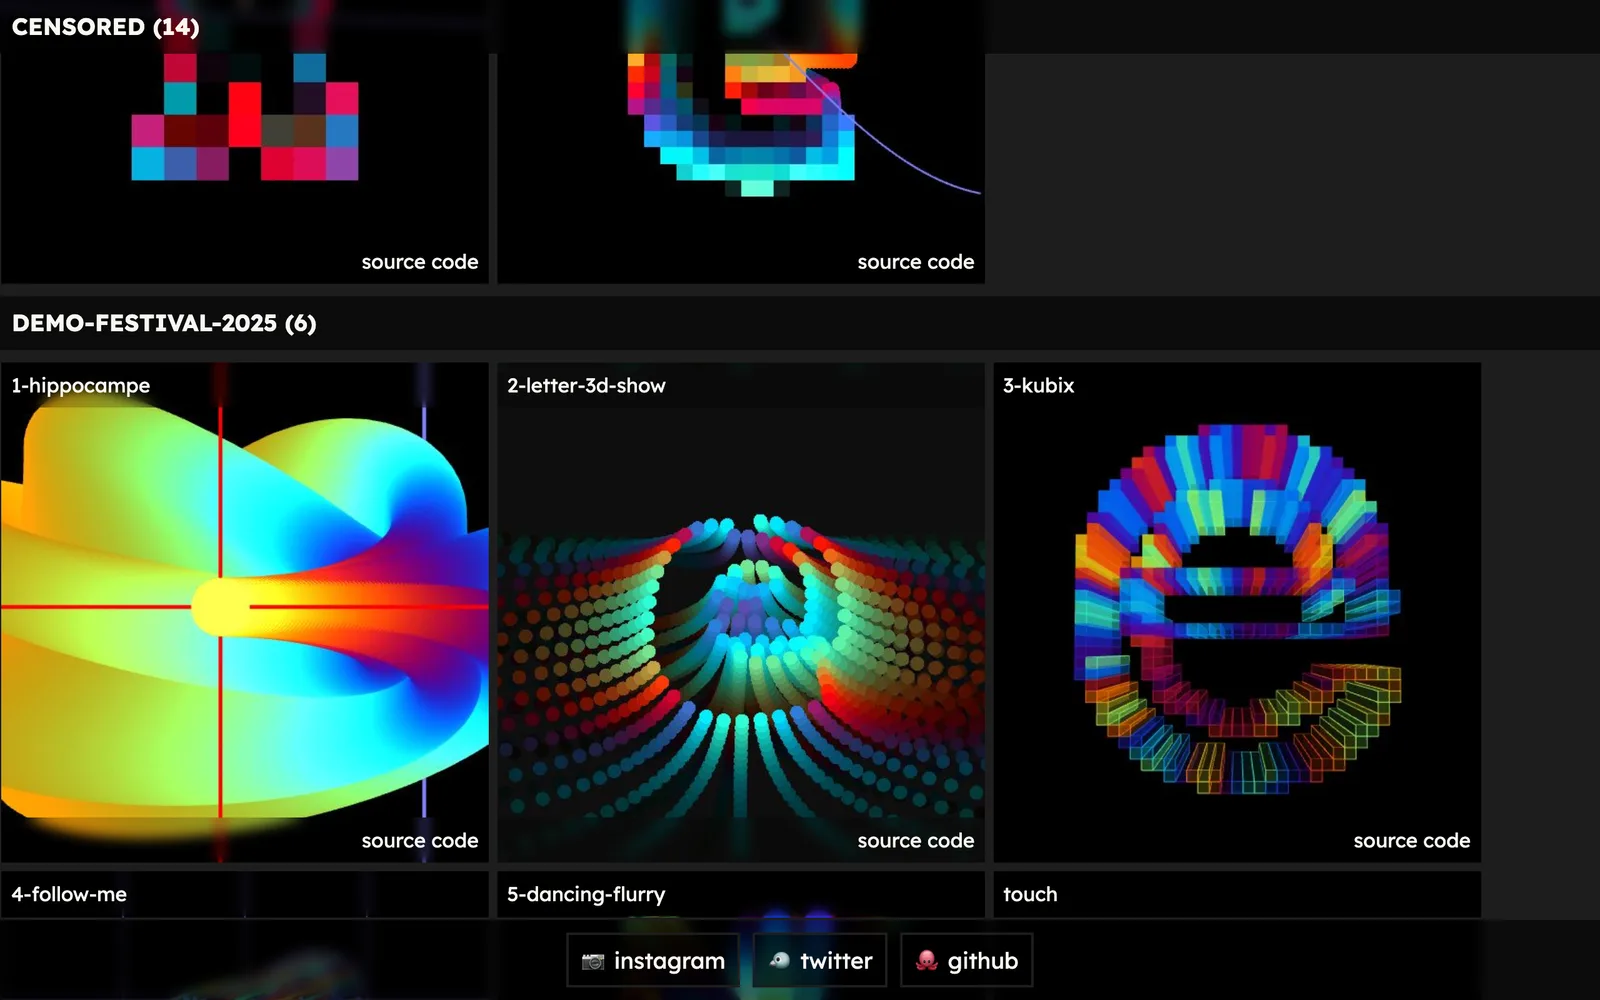Open source code of the sketch with purple curve
Viewport: 1600px width, 1000px height.
pyautogui.click(x=916, y=262)
